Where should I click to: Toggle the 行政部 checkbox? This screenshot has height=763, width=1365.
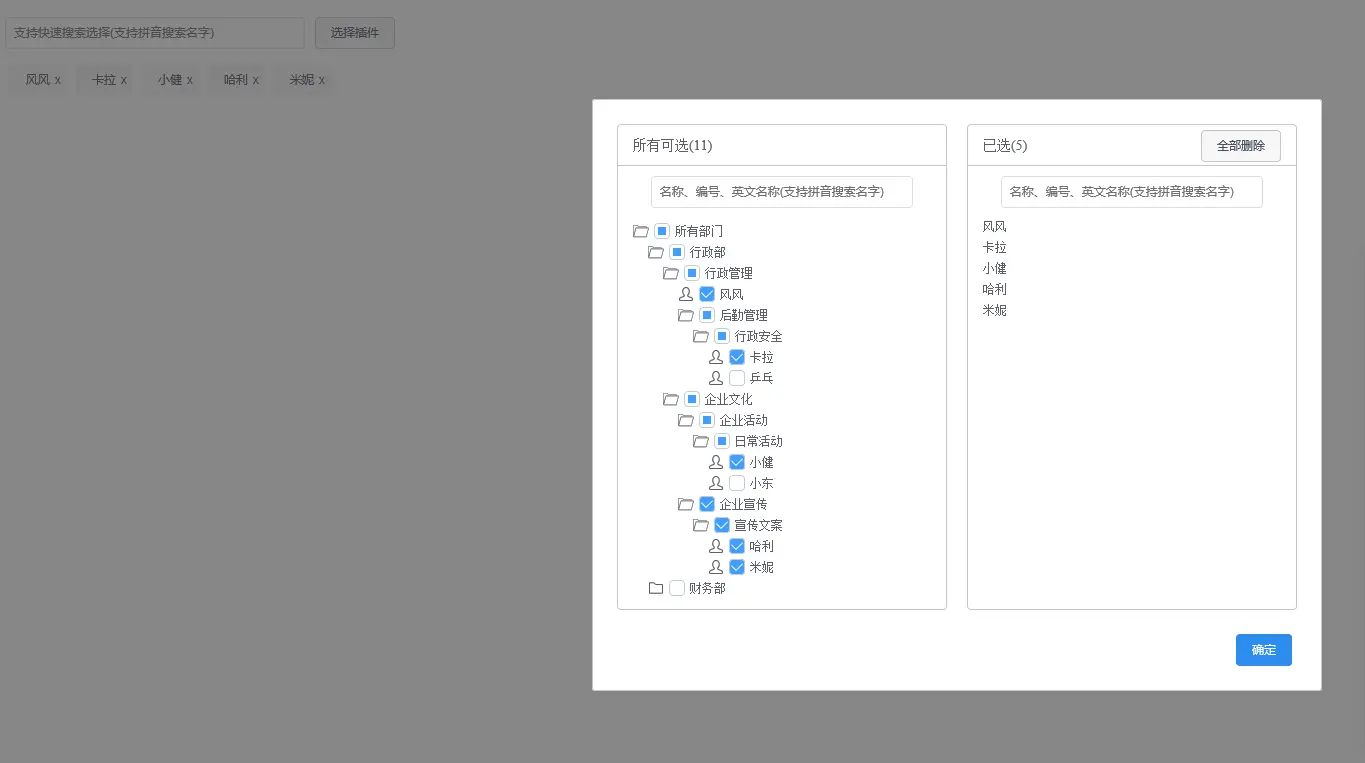(677, 252)
